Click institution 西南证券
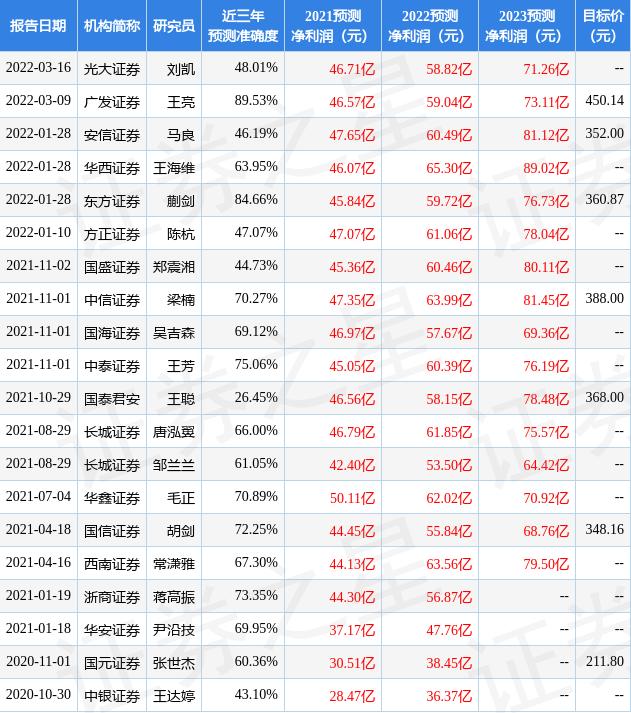Screen dimensions: 631x713 112,564
